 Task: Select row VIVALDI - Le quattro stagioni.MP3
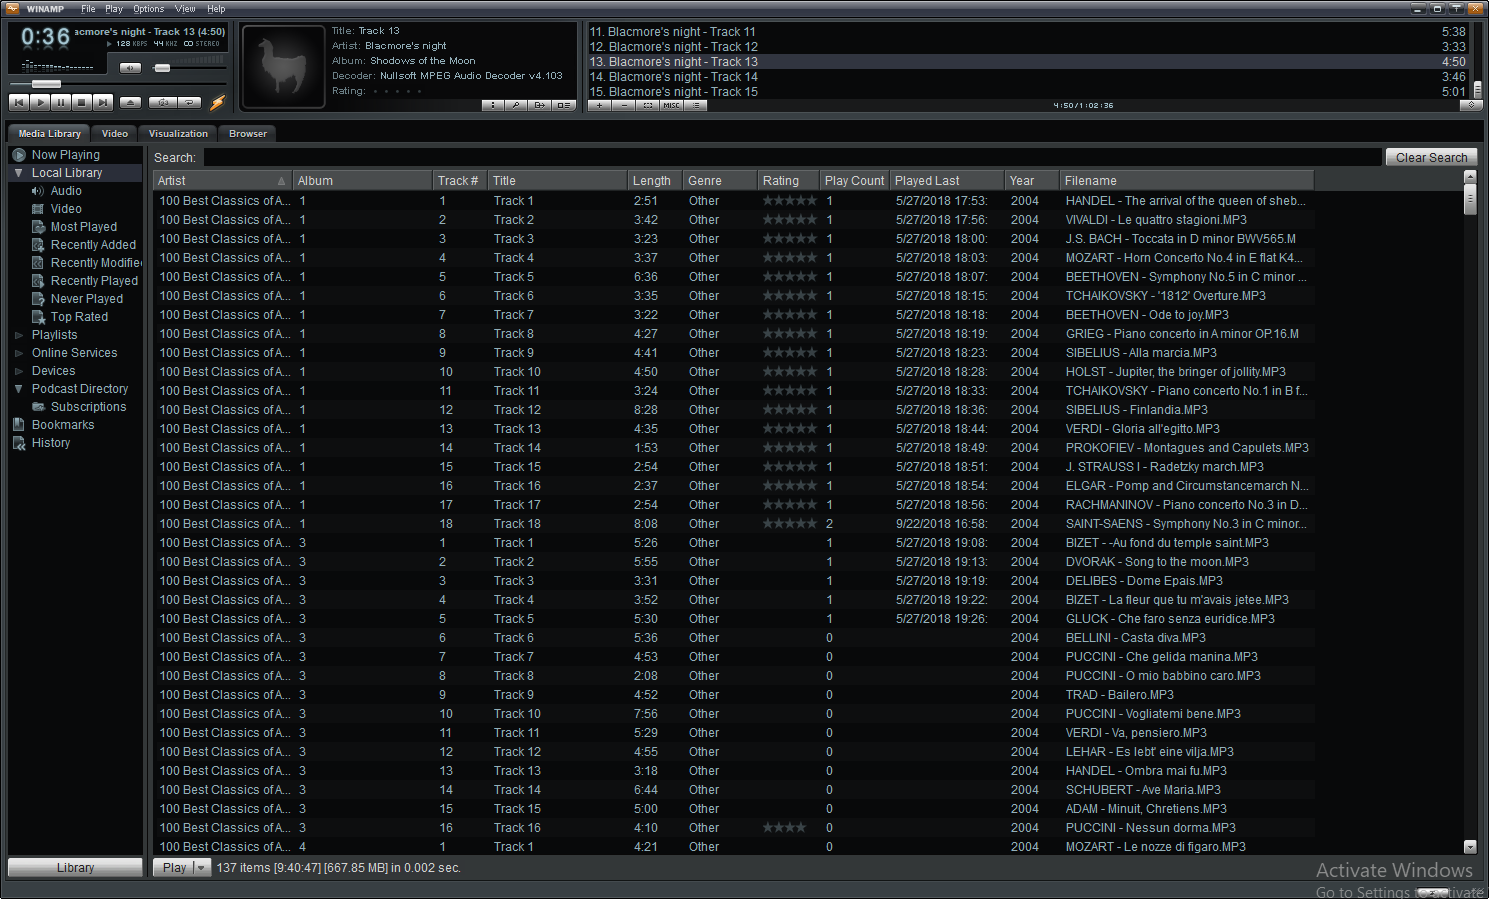click(734, 220)
